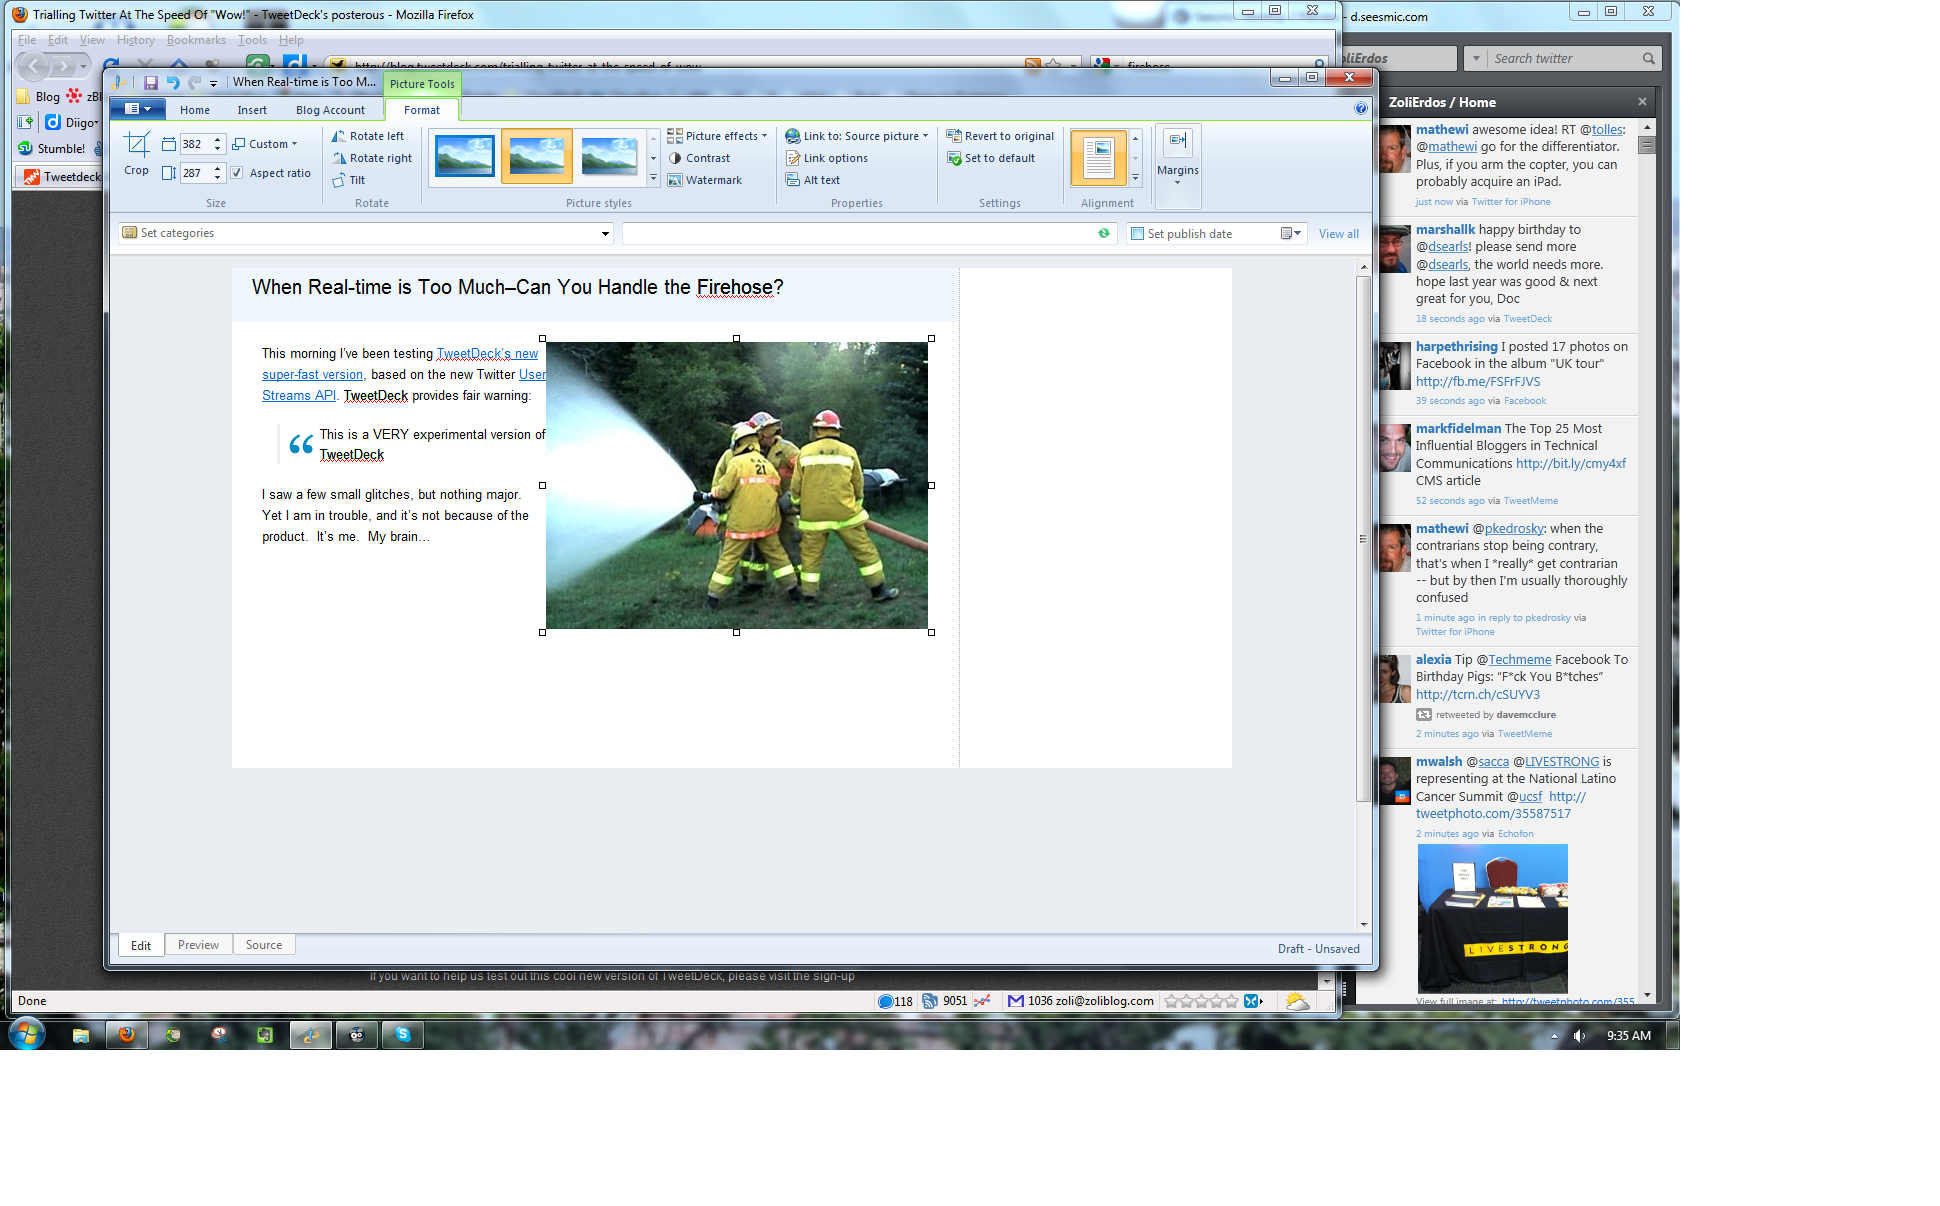
Task: Select the Crop tool in the ribbon
Action: [137, 153]
